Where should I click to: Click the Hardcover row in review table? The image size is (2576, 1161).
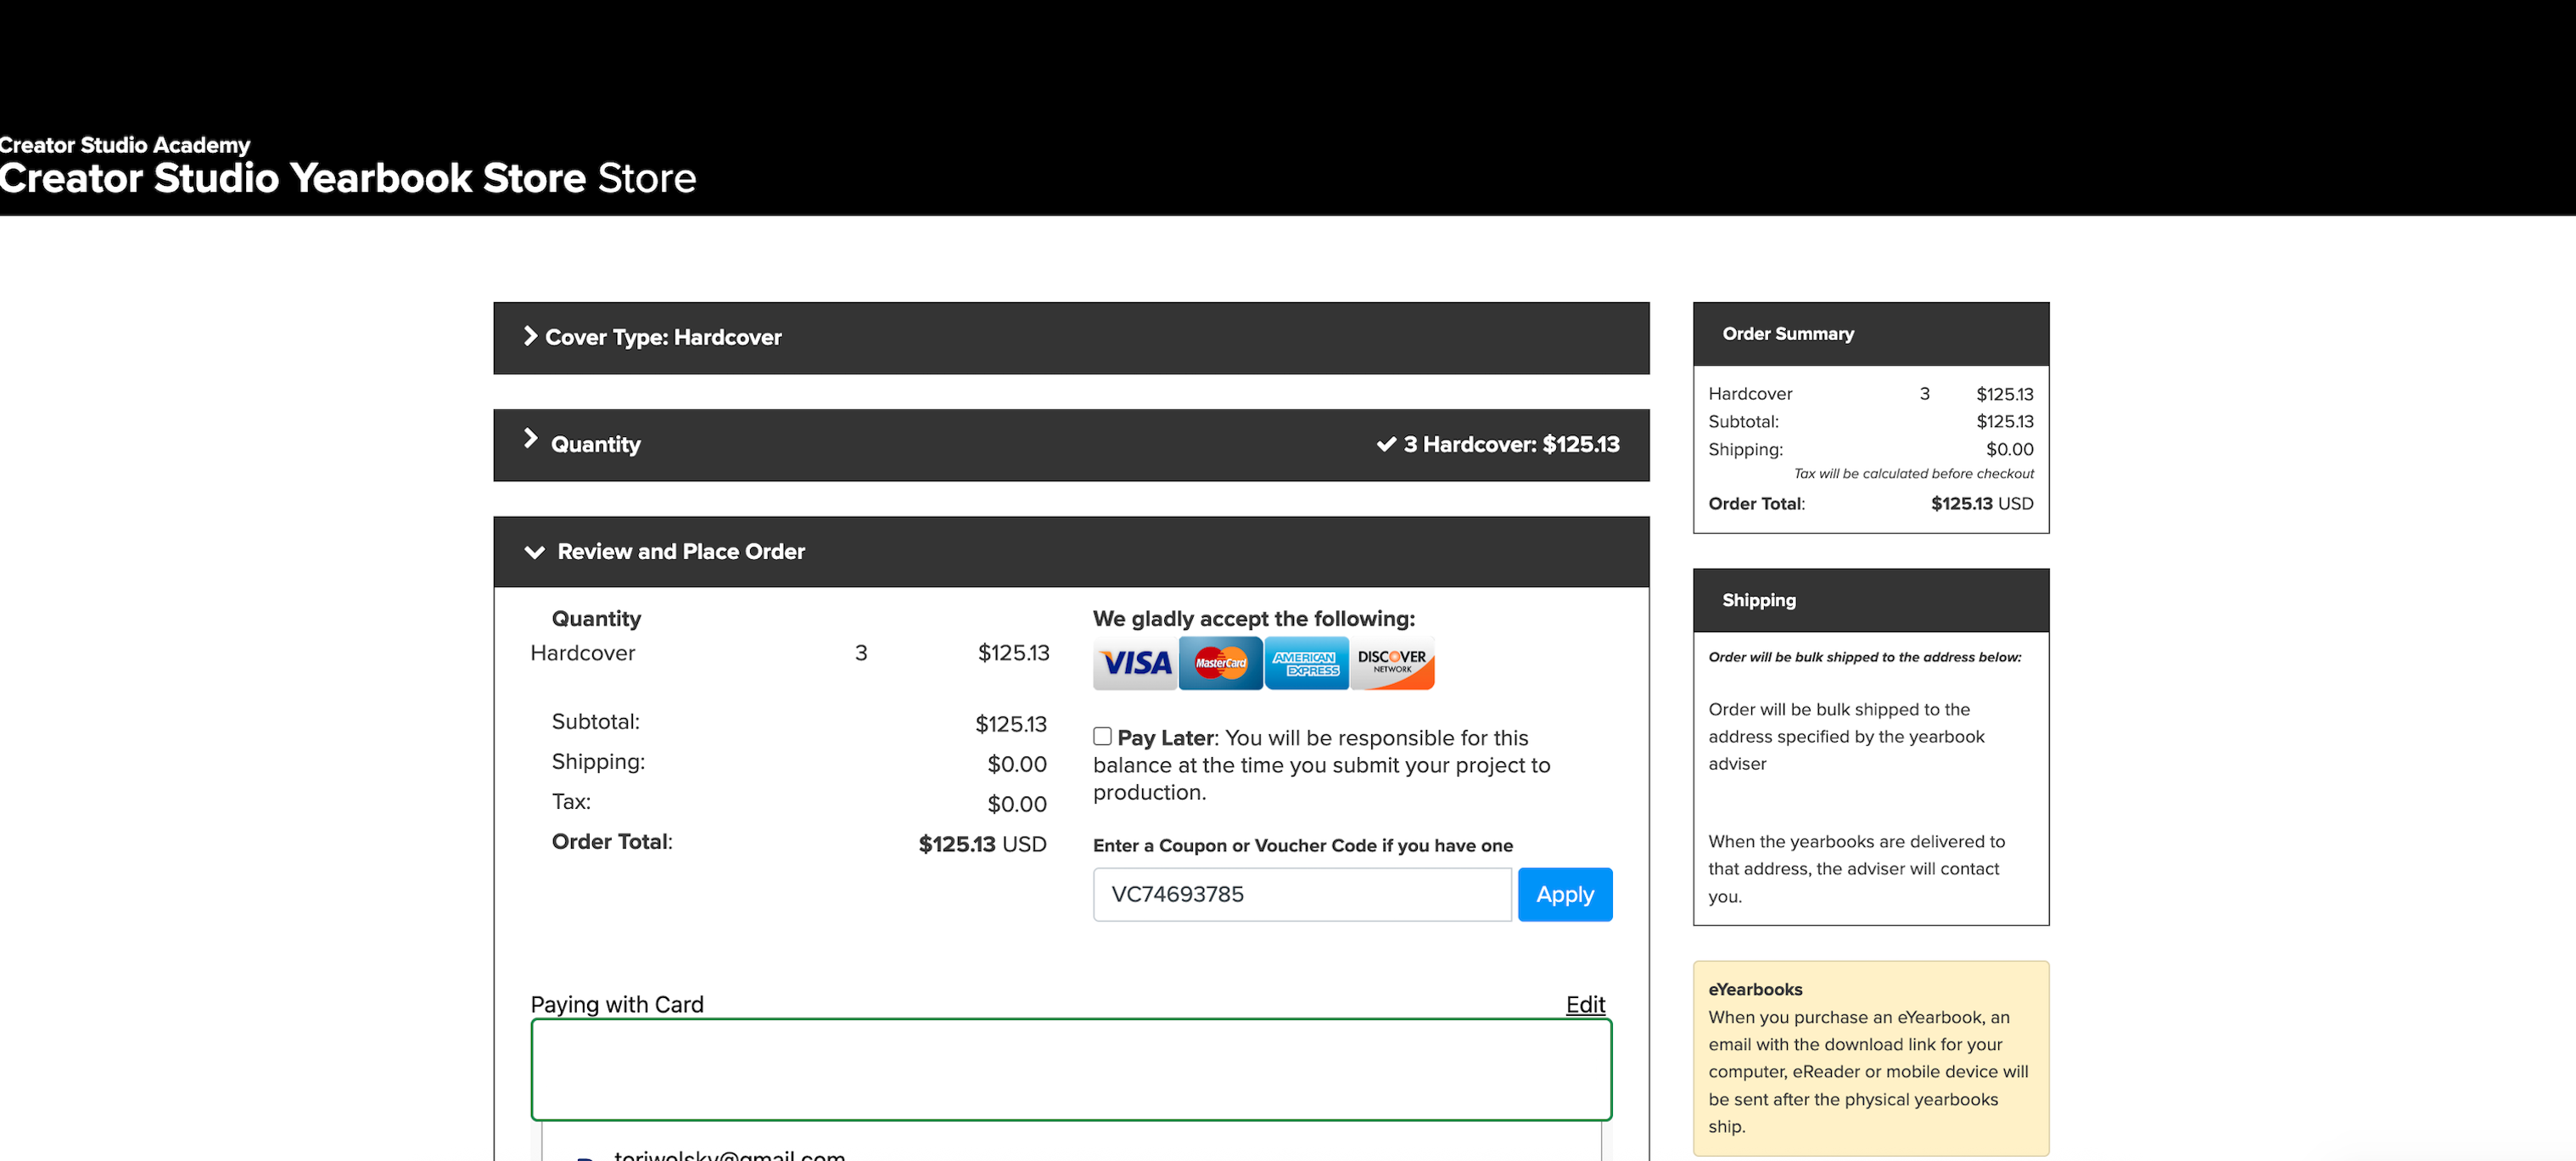point(789,653)
